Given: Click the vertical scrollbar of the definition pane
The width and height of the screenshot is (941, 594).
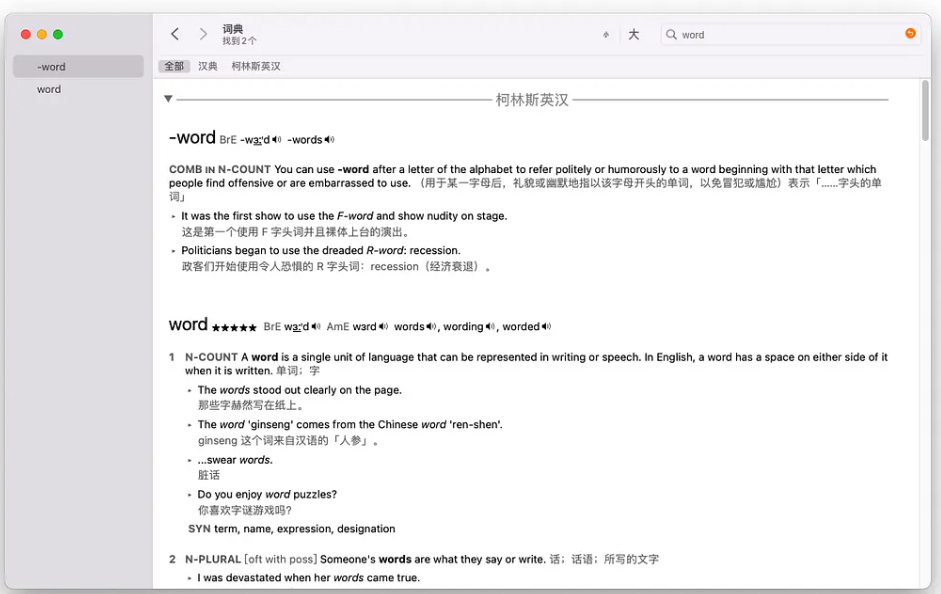Looking at the screenshot, I should pyautogui.click(x=925, y=111).
